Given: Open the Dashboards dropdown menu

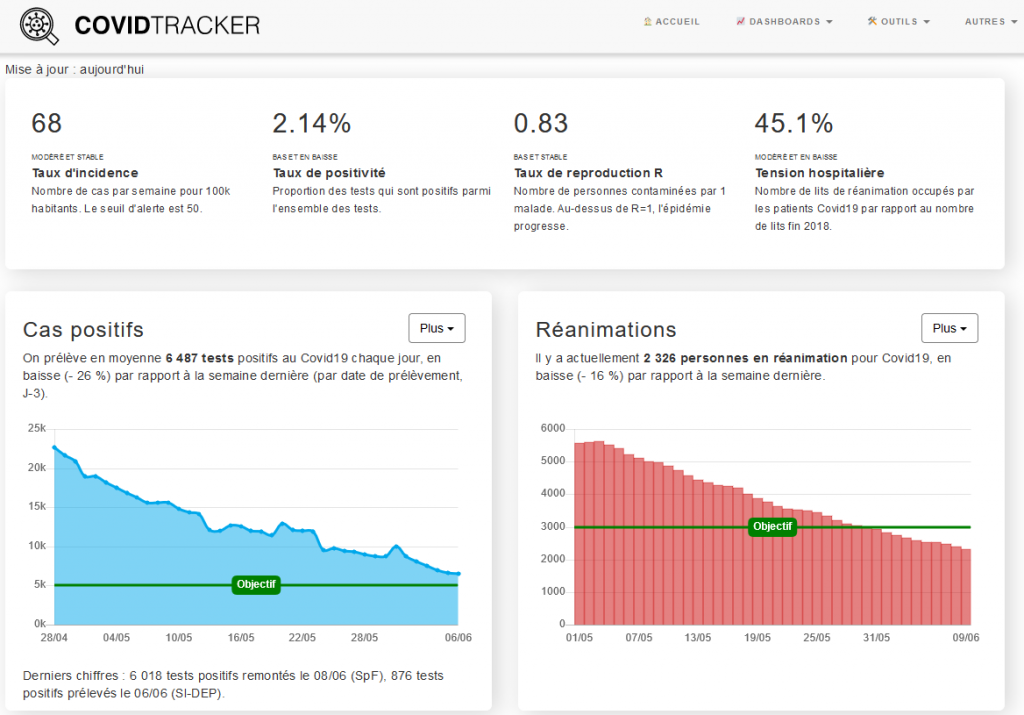Looking at the screenshot, I should pyautogui.click(x=784, y=22).
